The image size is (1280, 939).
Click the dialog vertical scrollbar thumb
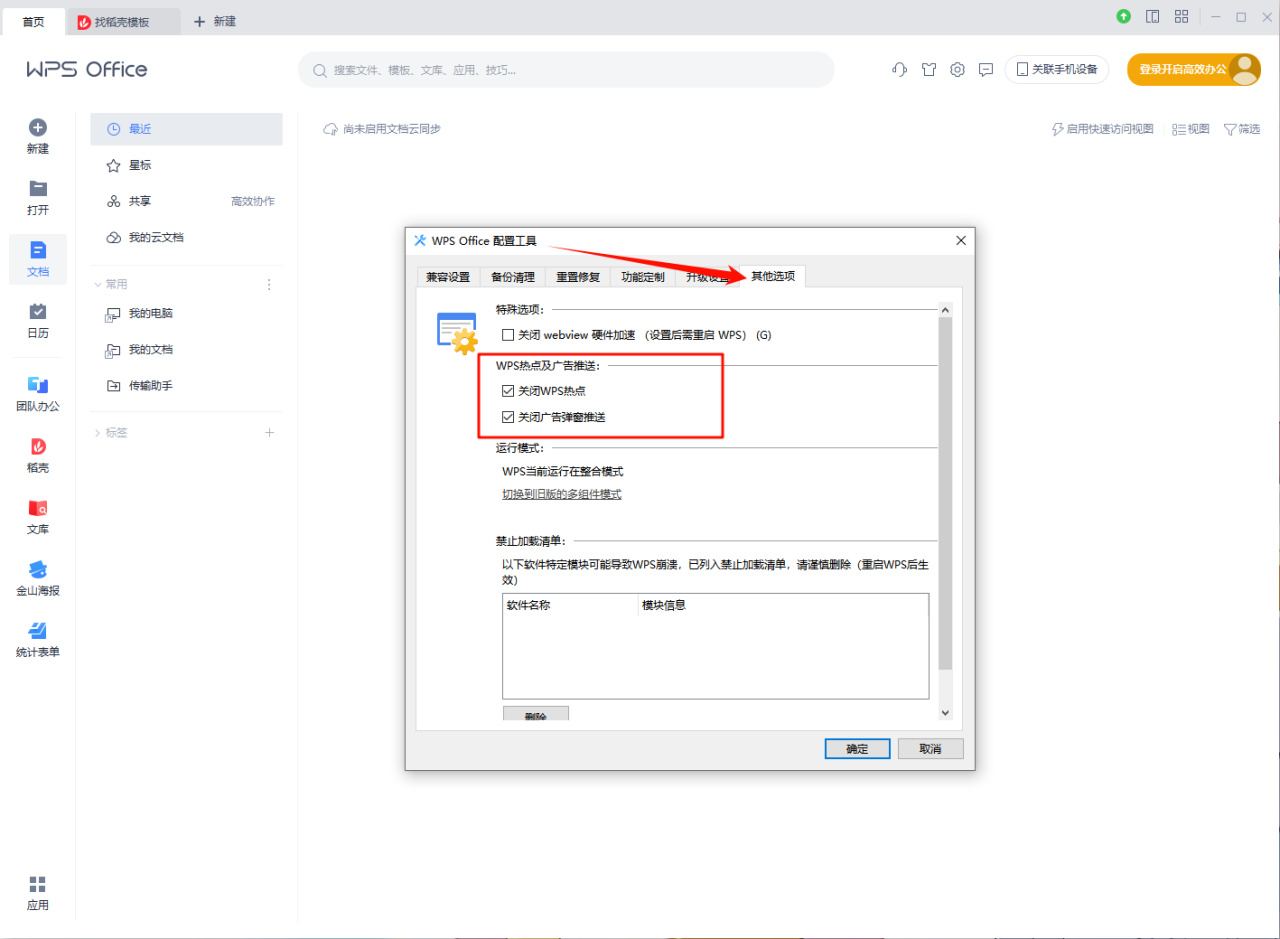coord(945,494)
